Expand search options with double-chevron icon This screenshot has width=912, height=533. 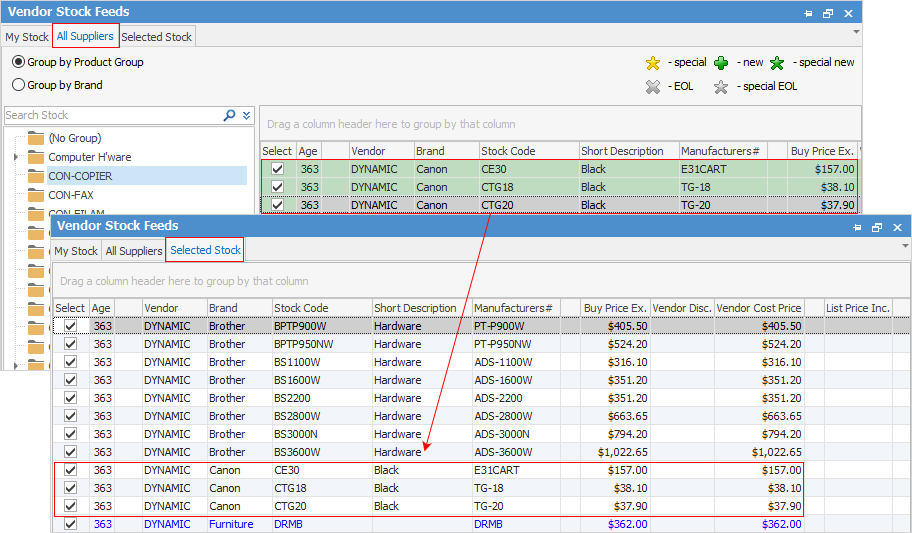click(x=246, y=115)
